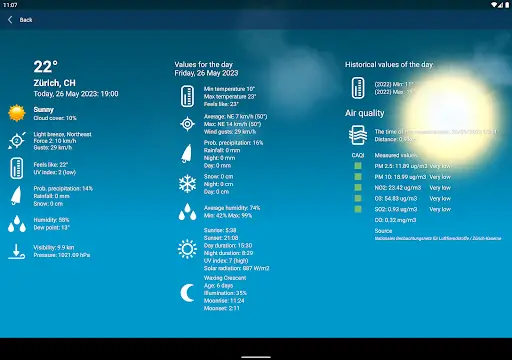Tap the current precipitation umbrella icon

pos(16,196)
